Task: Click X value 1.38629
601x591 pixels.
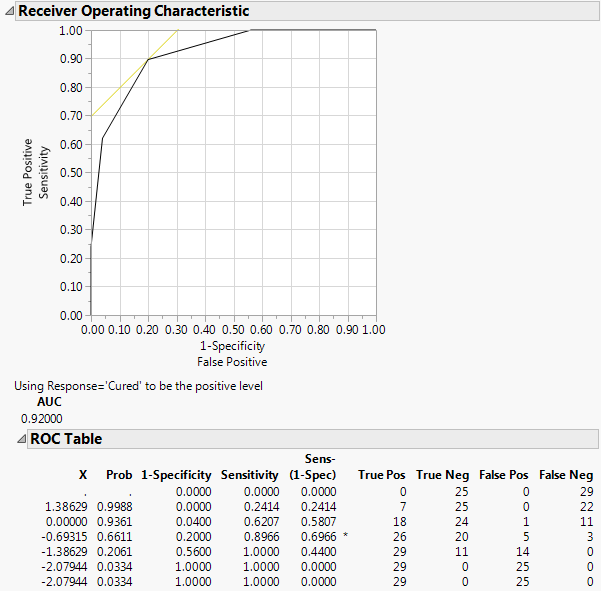Action: (x=66, y=507)
